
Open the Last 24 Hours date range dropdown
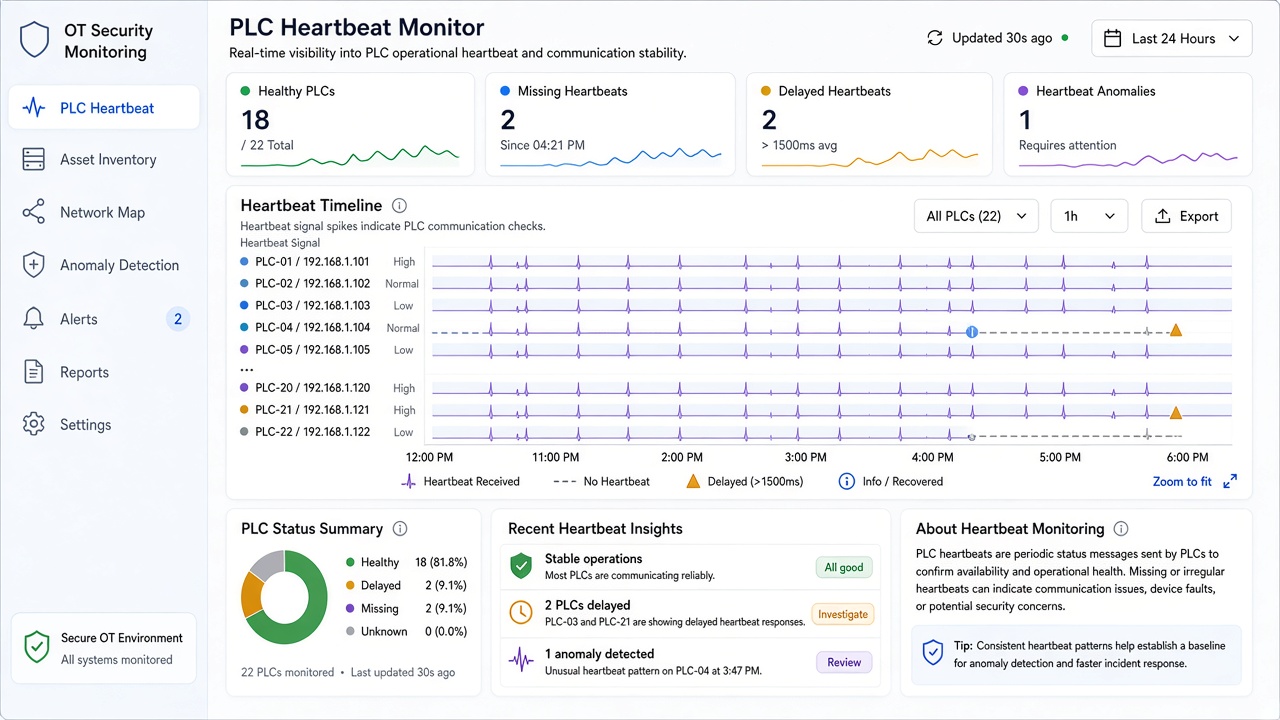1171,39
